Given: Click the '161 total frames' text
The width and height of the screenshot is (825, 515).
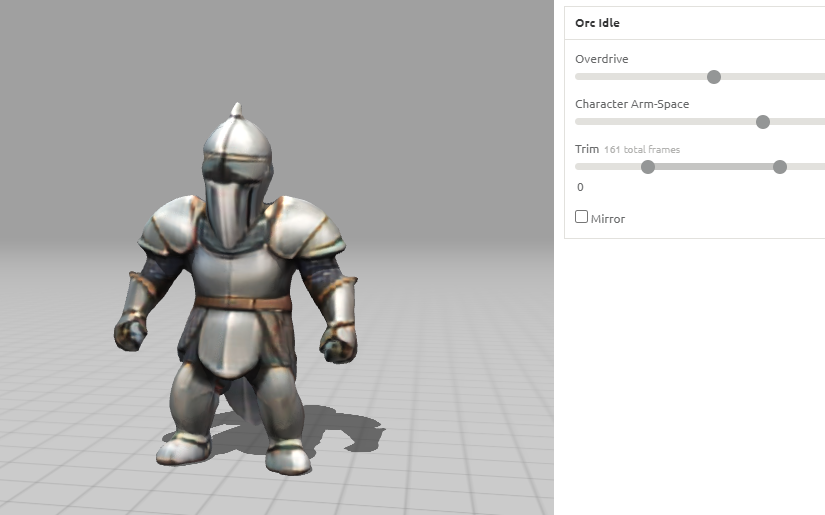Looking at the screenshot, I should [642, 150].
